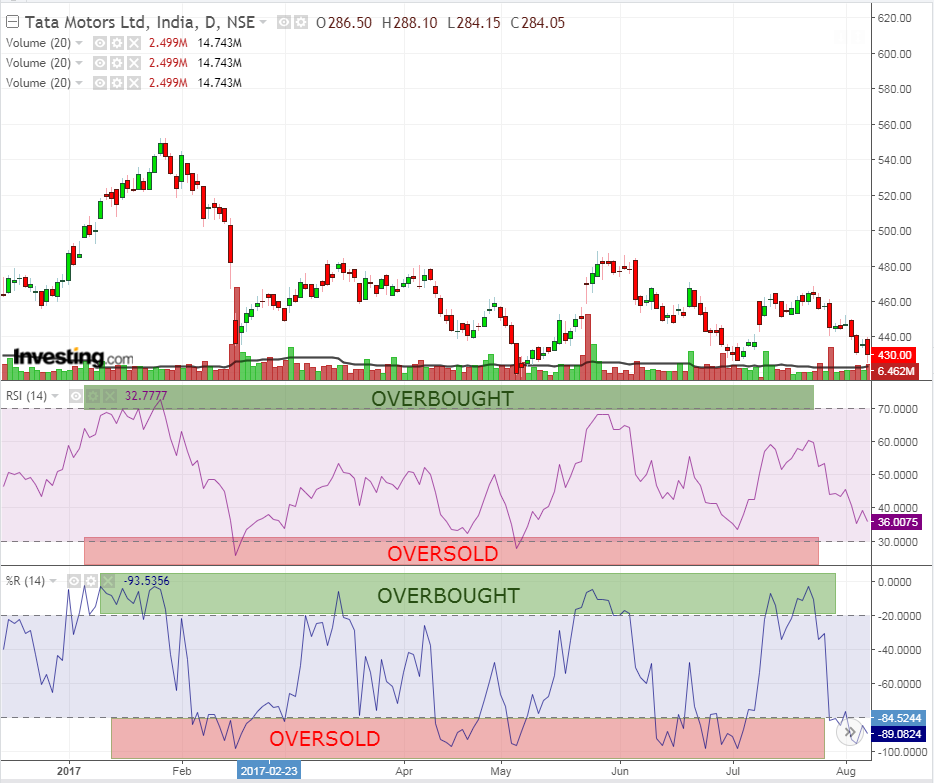The image size is (934, 783).
Task: Click the Aug label on time axis
Action: point(846,771)
